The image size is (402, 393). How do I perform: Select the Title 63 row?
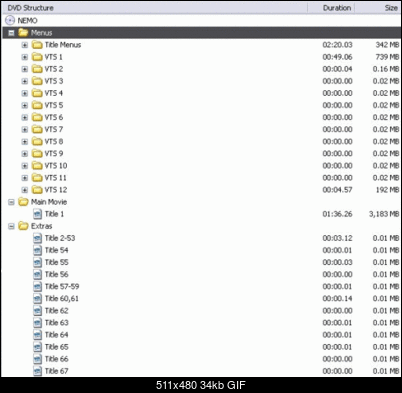point(201,323)
